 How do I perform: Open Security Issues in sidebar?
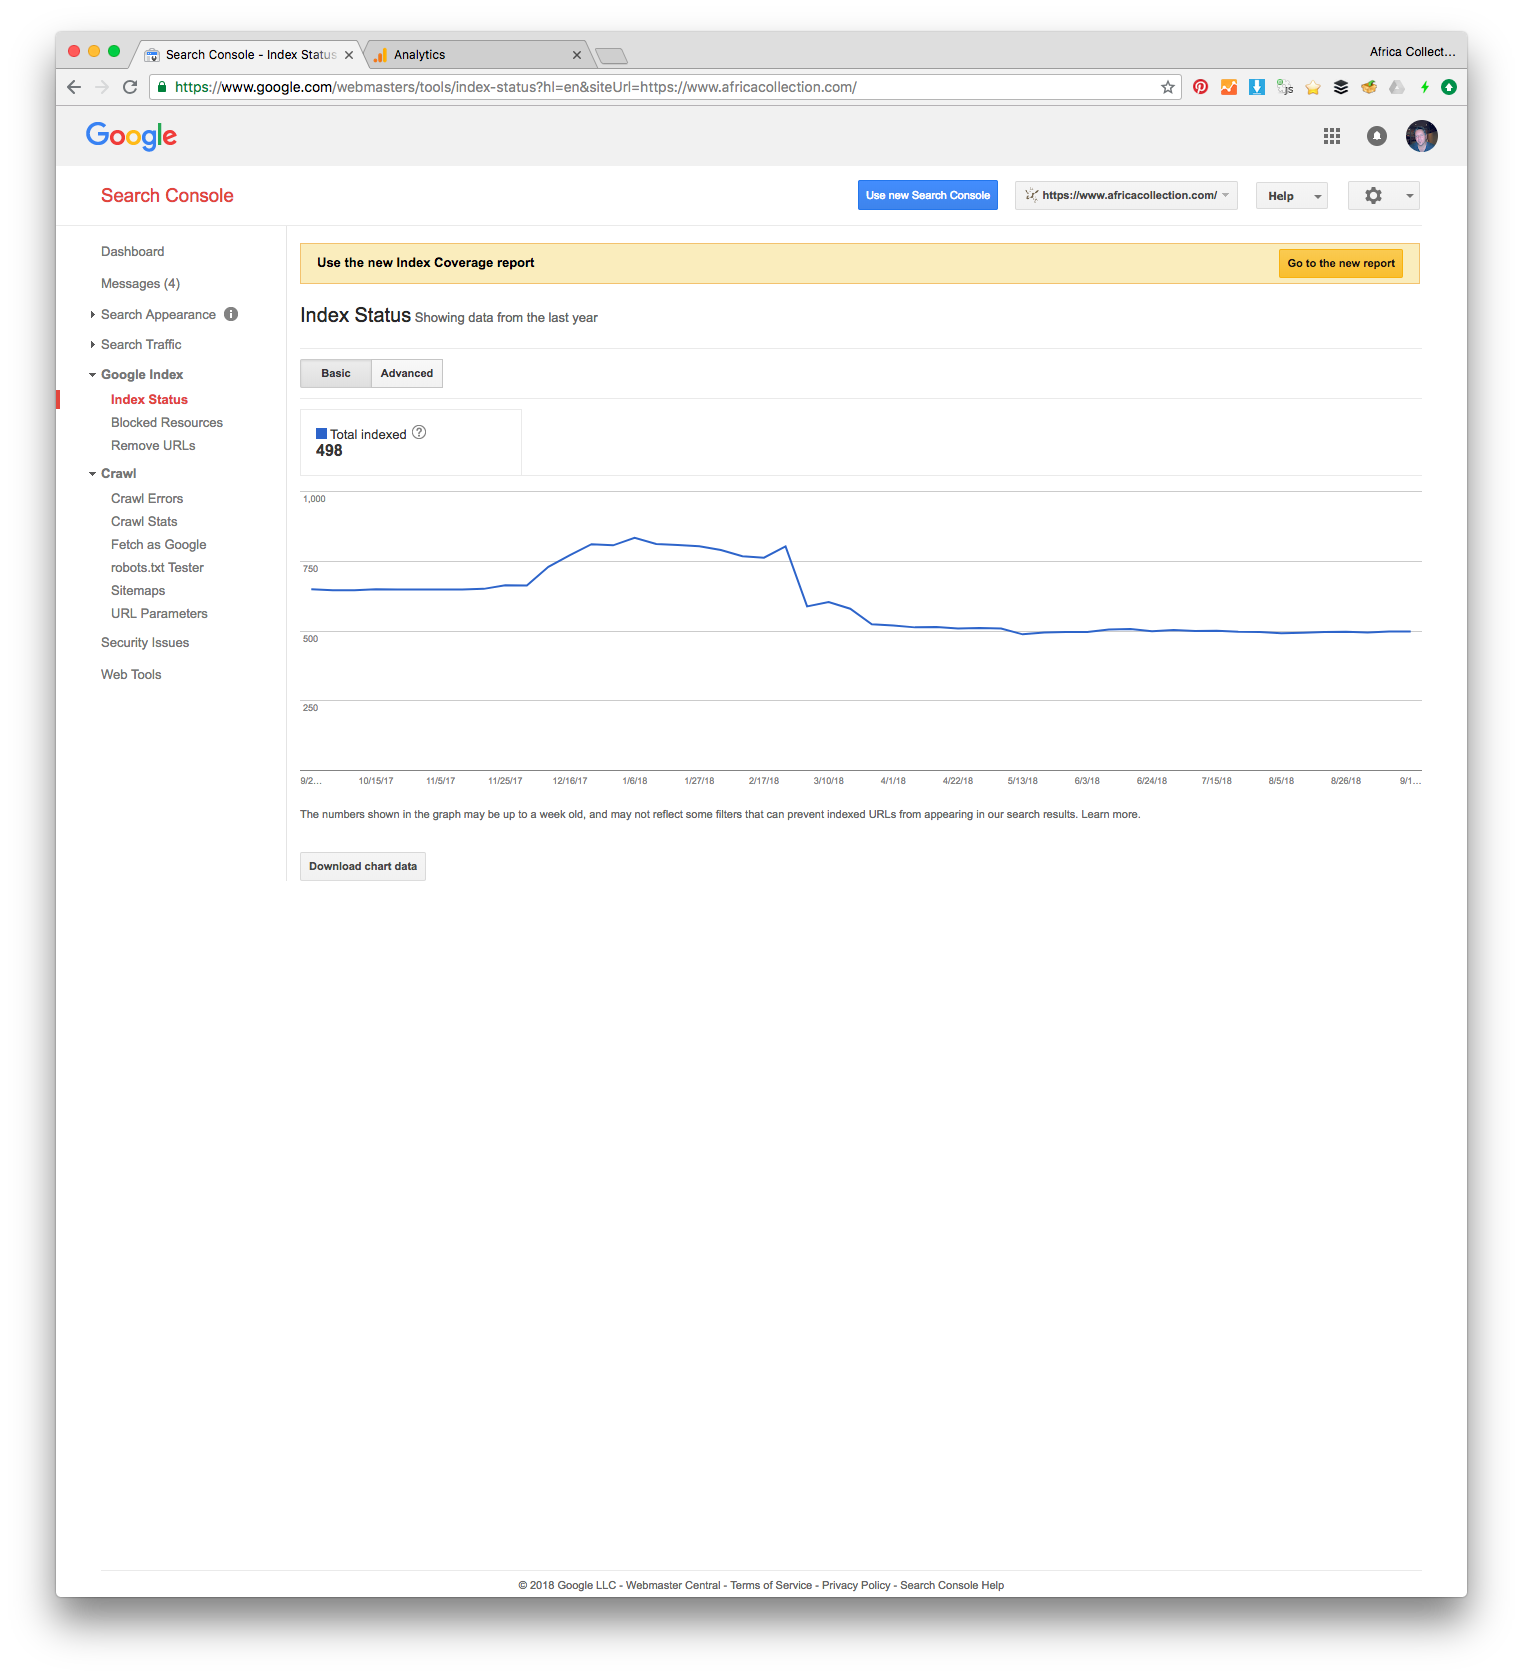click(145, 642)
